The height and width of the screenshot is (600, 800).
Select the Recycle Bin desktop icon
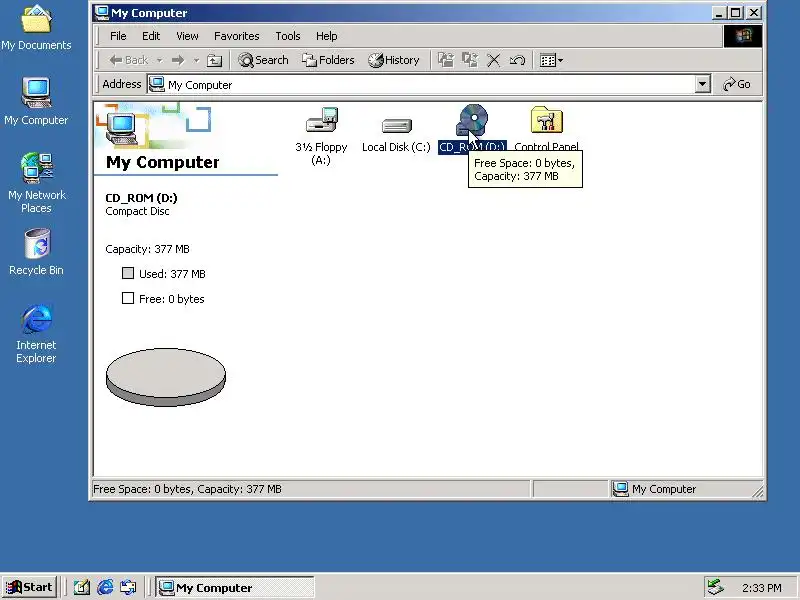37,252
